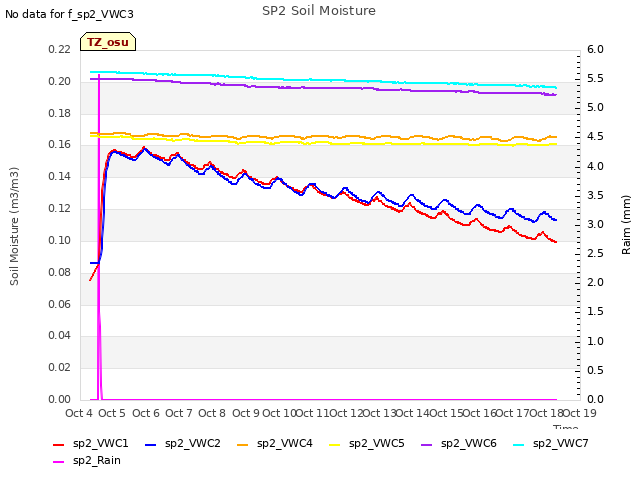Image resolution: width=640 pixels, height=480 pixels.
Task: Click the Oct 4 x-axis tick label
Action: point(79,413)
